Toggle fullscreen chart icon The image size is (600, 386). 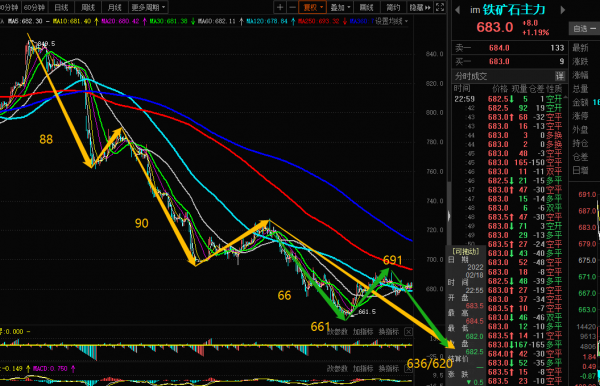(440, 7)
